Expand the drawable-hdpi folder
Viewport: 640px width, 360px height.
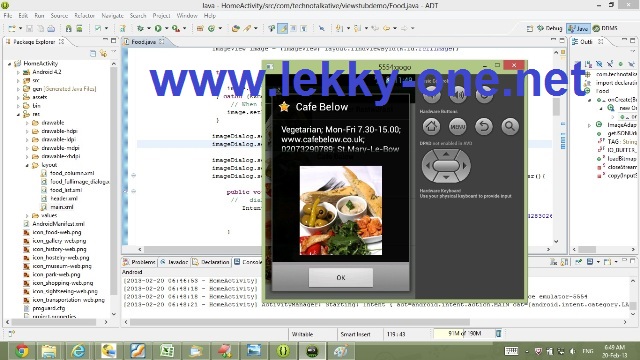click(x=27, y=131)
